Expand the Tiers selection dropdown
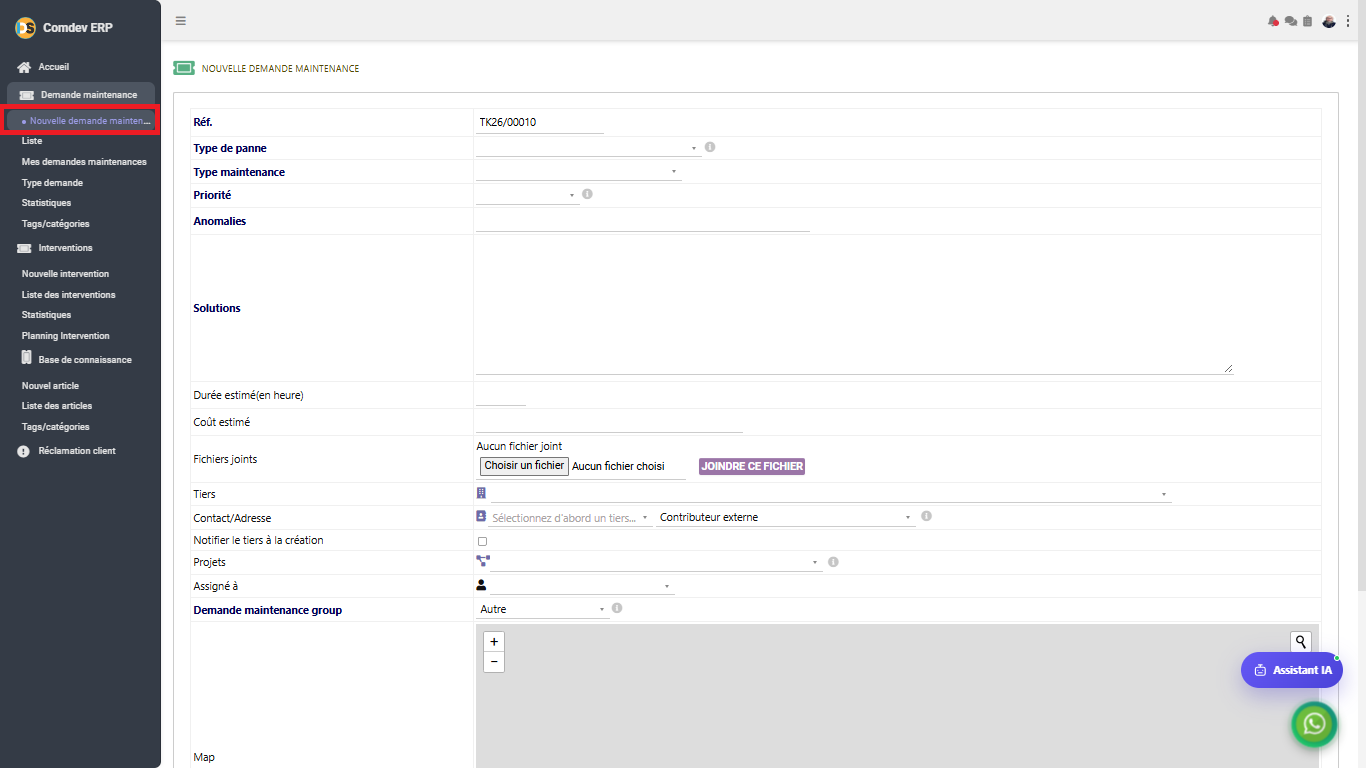Viewport: 1366px width, 768px height. pyautogui.click(x=831, y=494)
